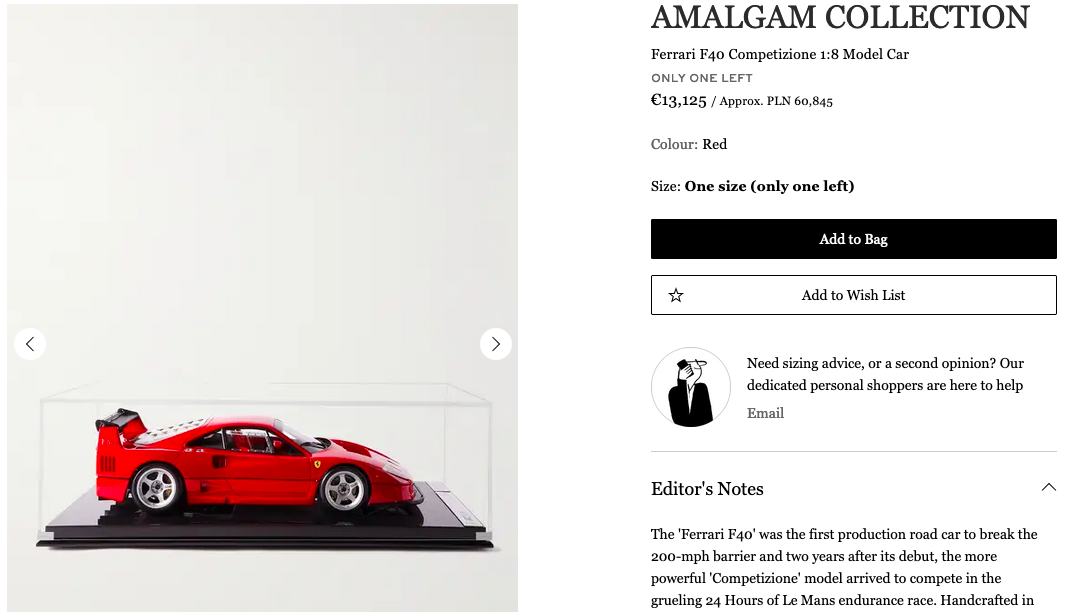Open the Amalgam Collection brand page
1087x612 pixels.
pos(840,17)
